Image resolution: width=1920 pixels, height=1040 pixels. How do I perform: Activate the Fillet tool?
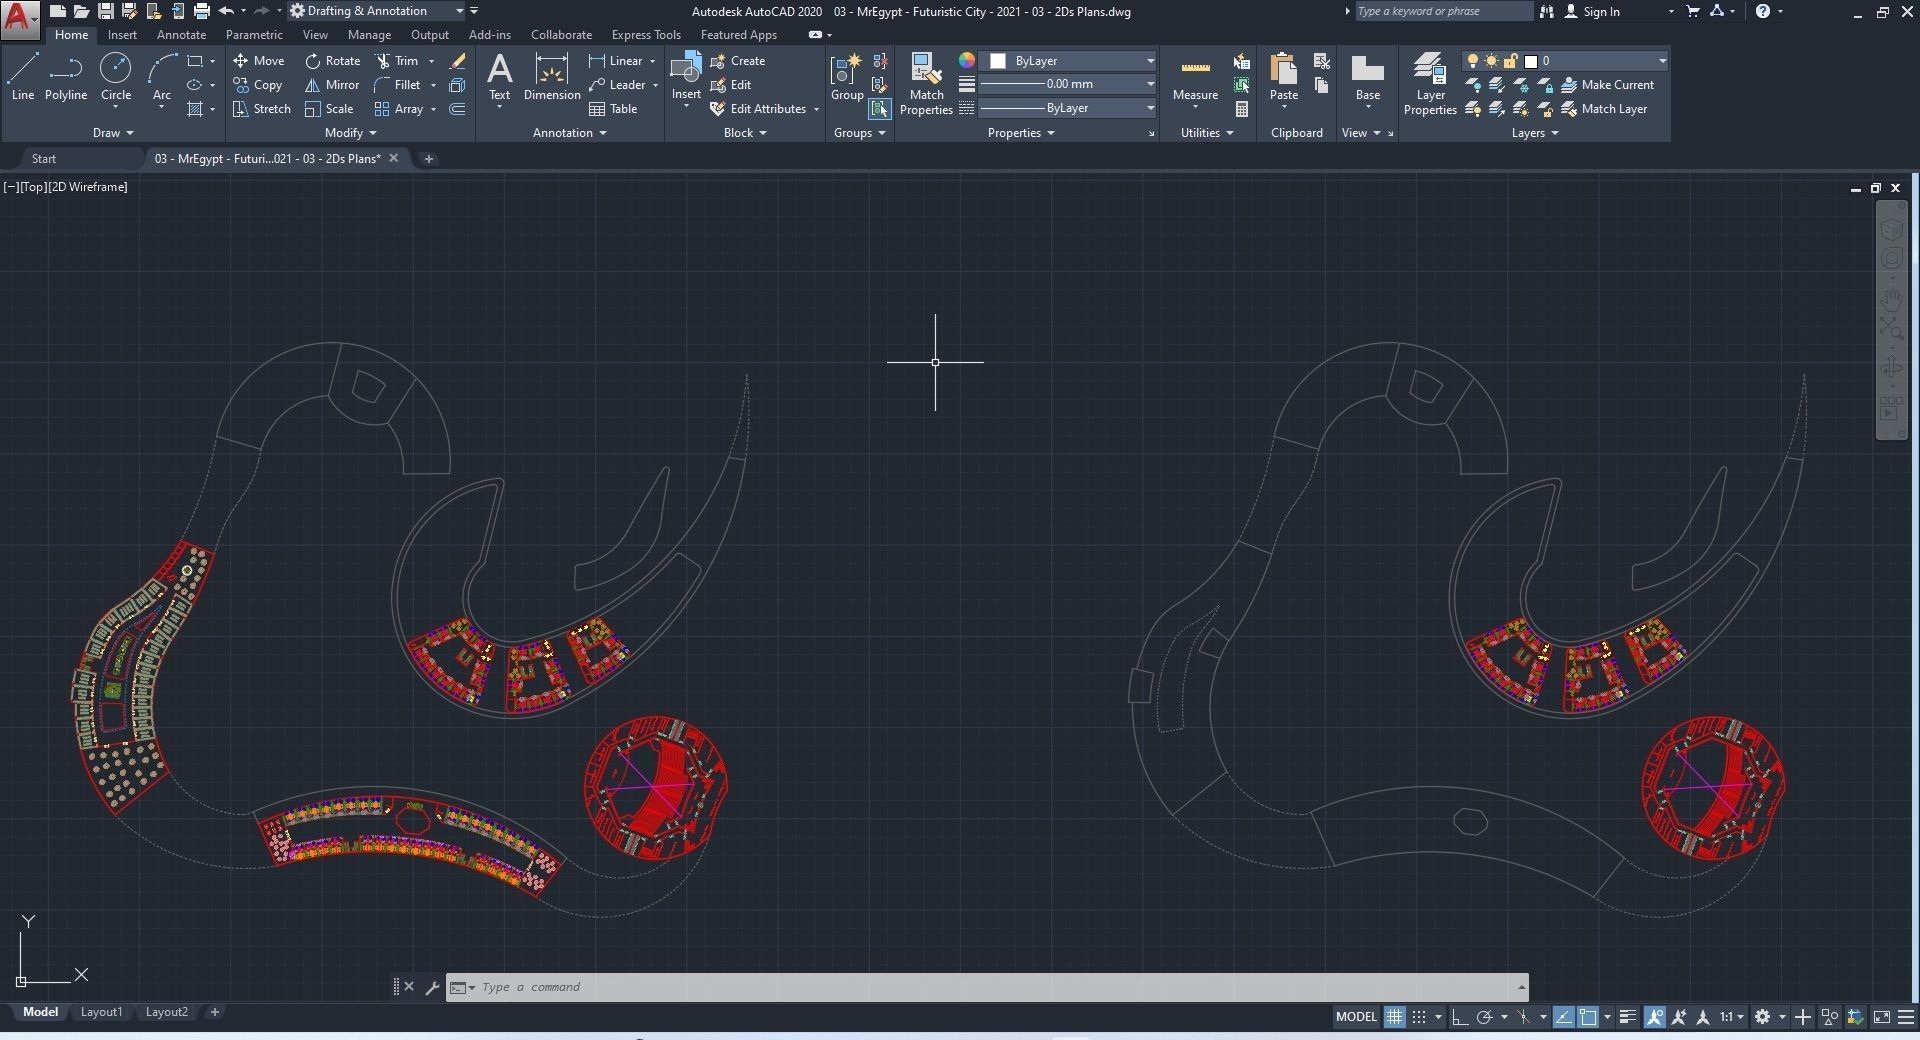click(397, 85)
